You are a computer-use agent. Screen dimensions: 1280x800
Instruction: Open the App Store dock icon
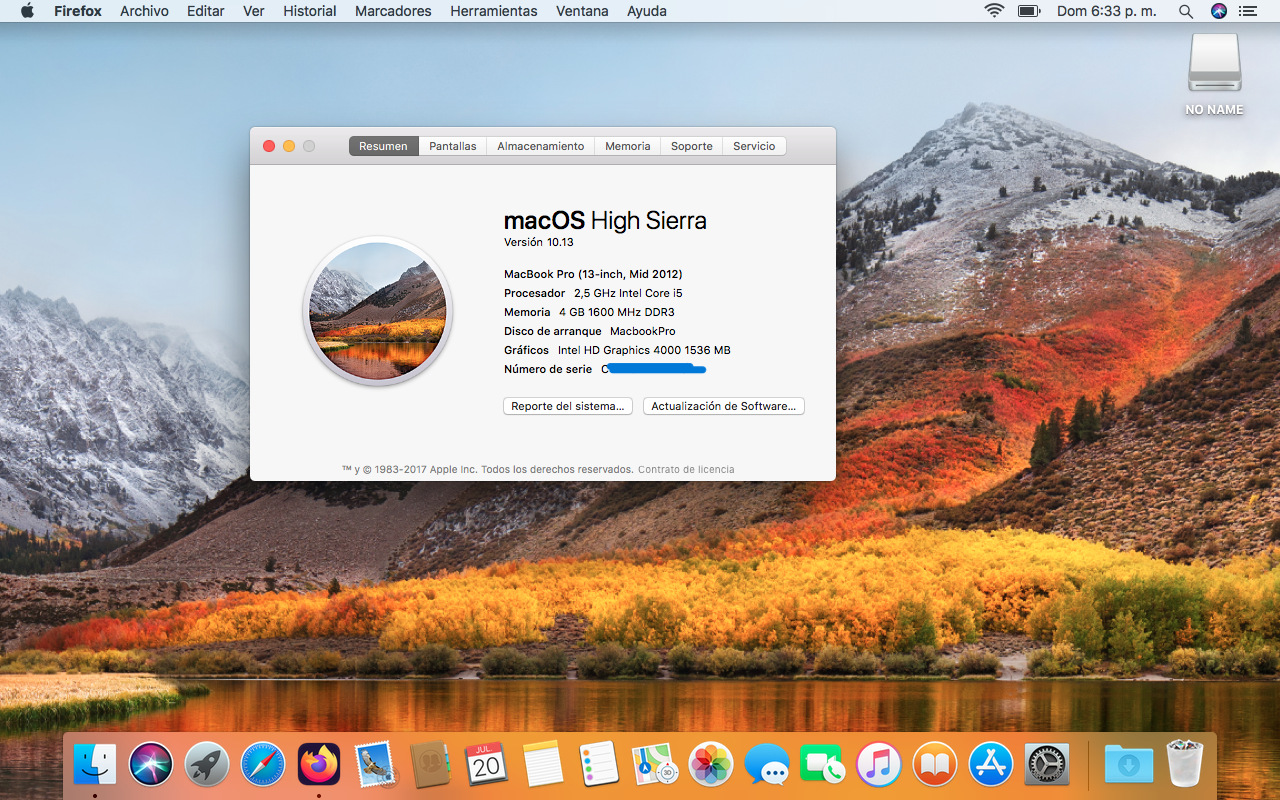(x=991, y=765)
